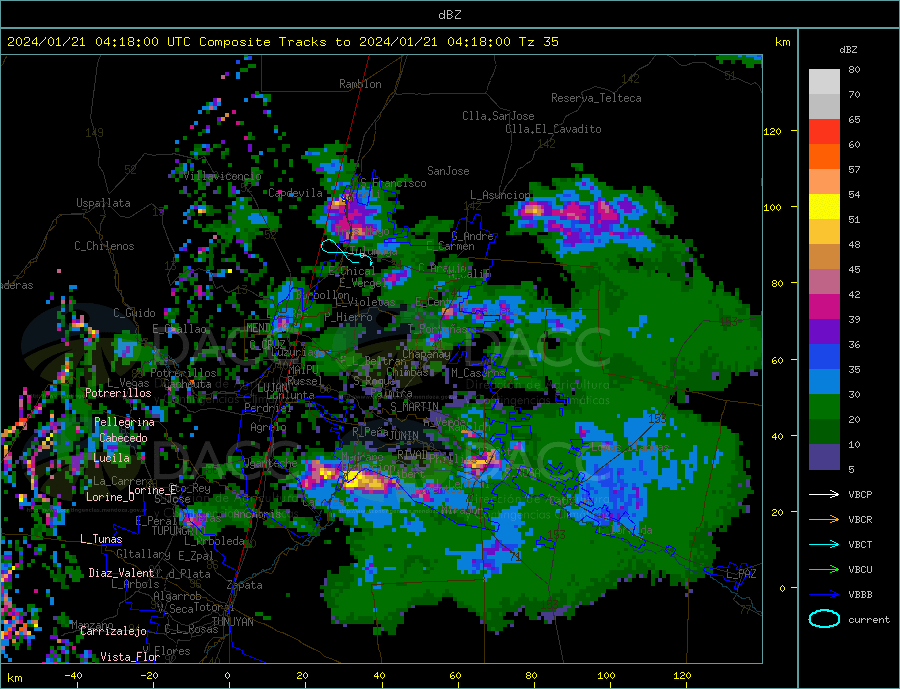
Task: Pick the light blue 30–35 dBZ swatch
Action: pos(824,382)
